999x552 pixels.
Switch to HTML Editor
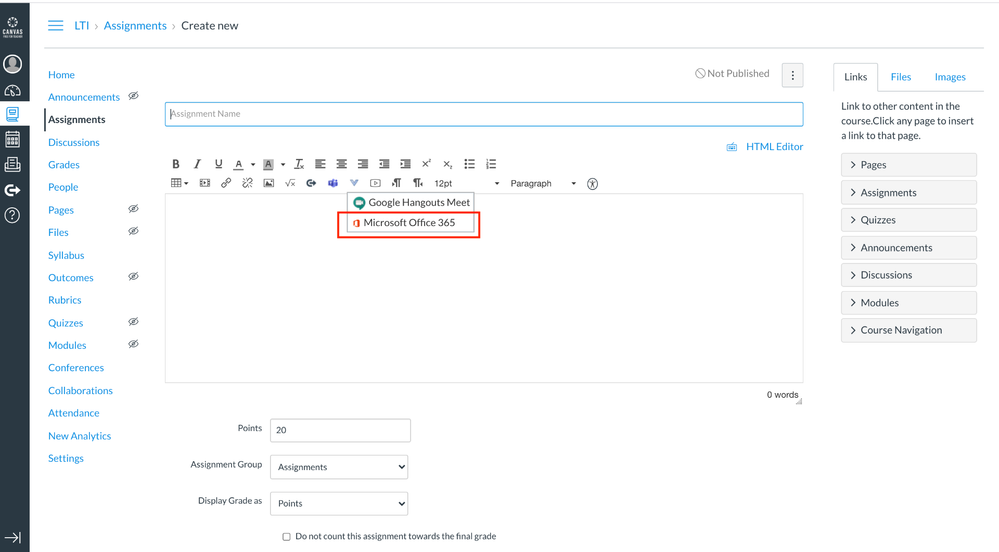[x=773, y=147]
